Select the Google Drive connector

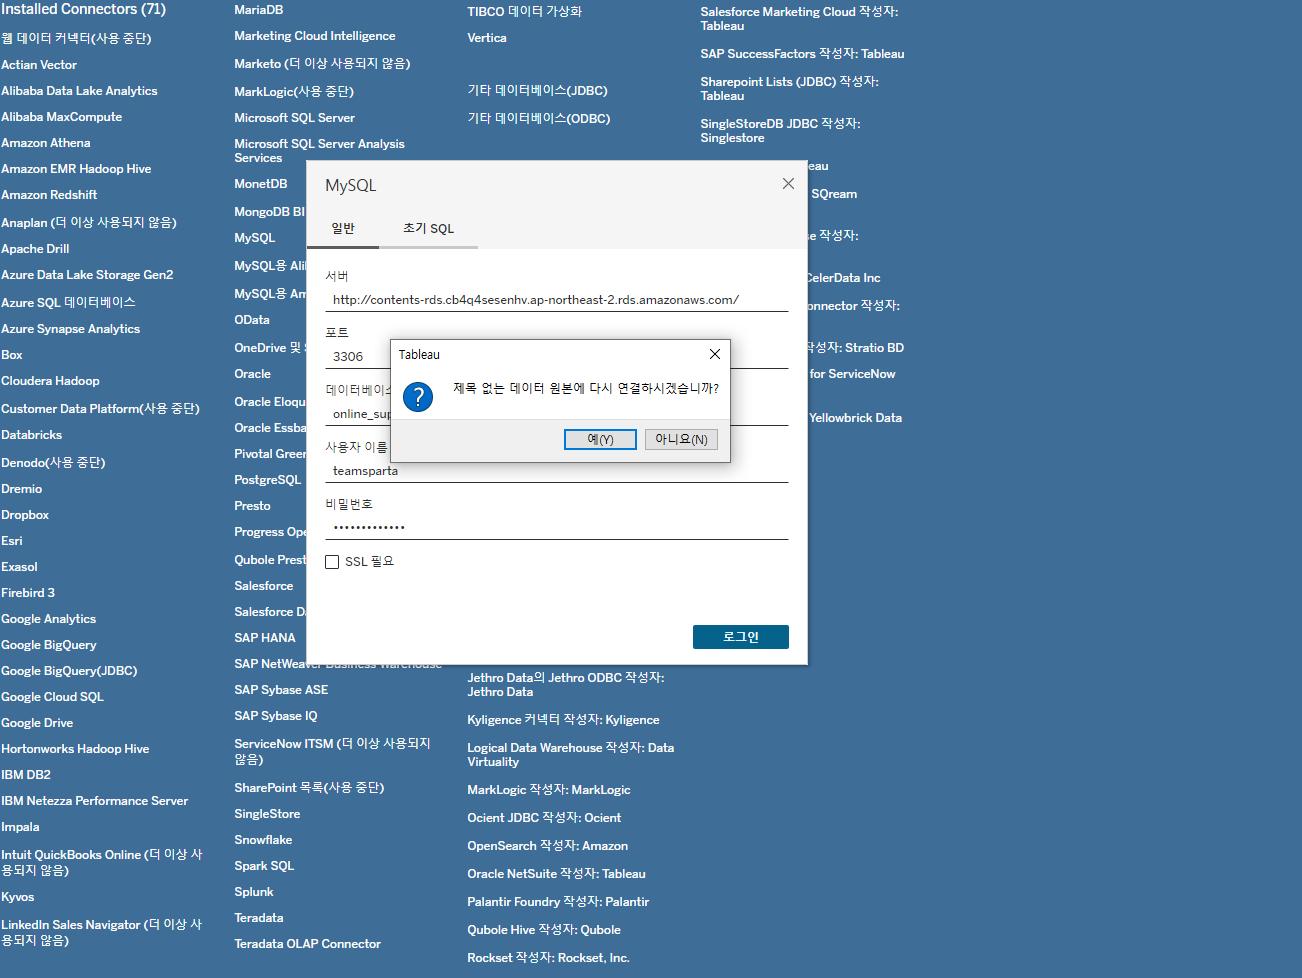point(37,723)
